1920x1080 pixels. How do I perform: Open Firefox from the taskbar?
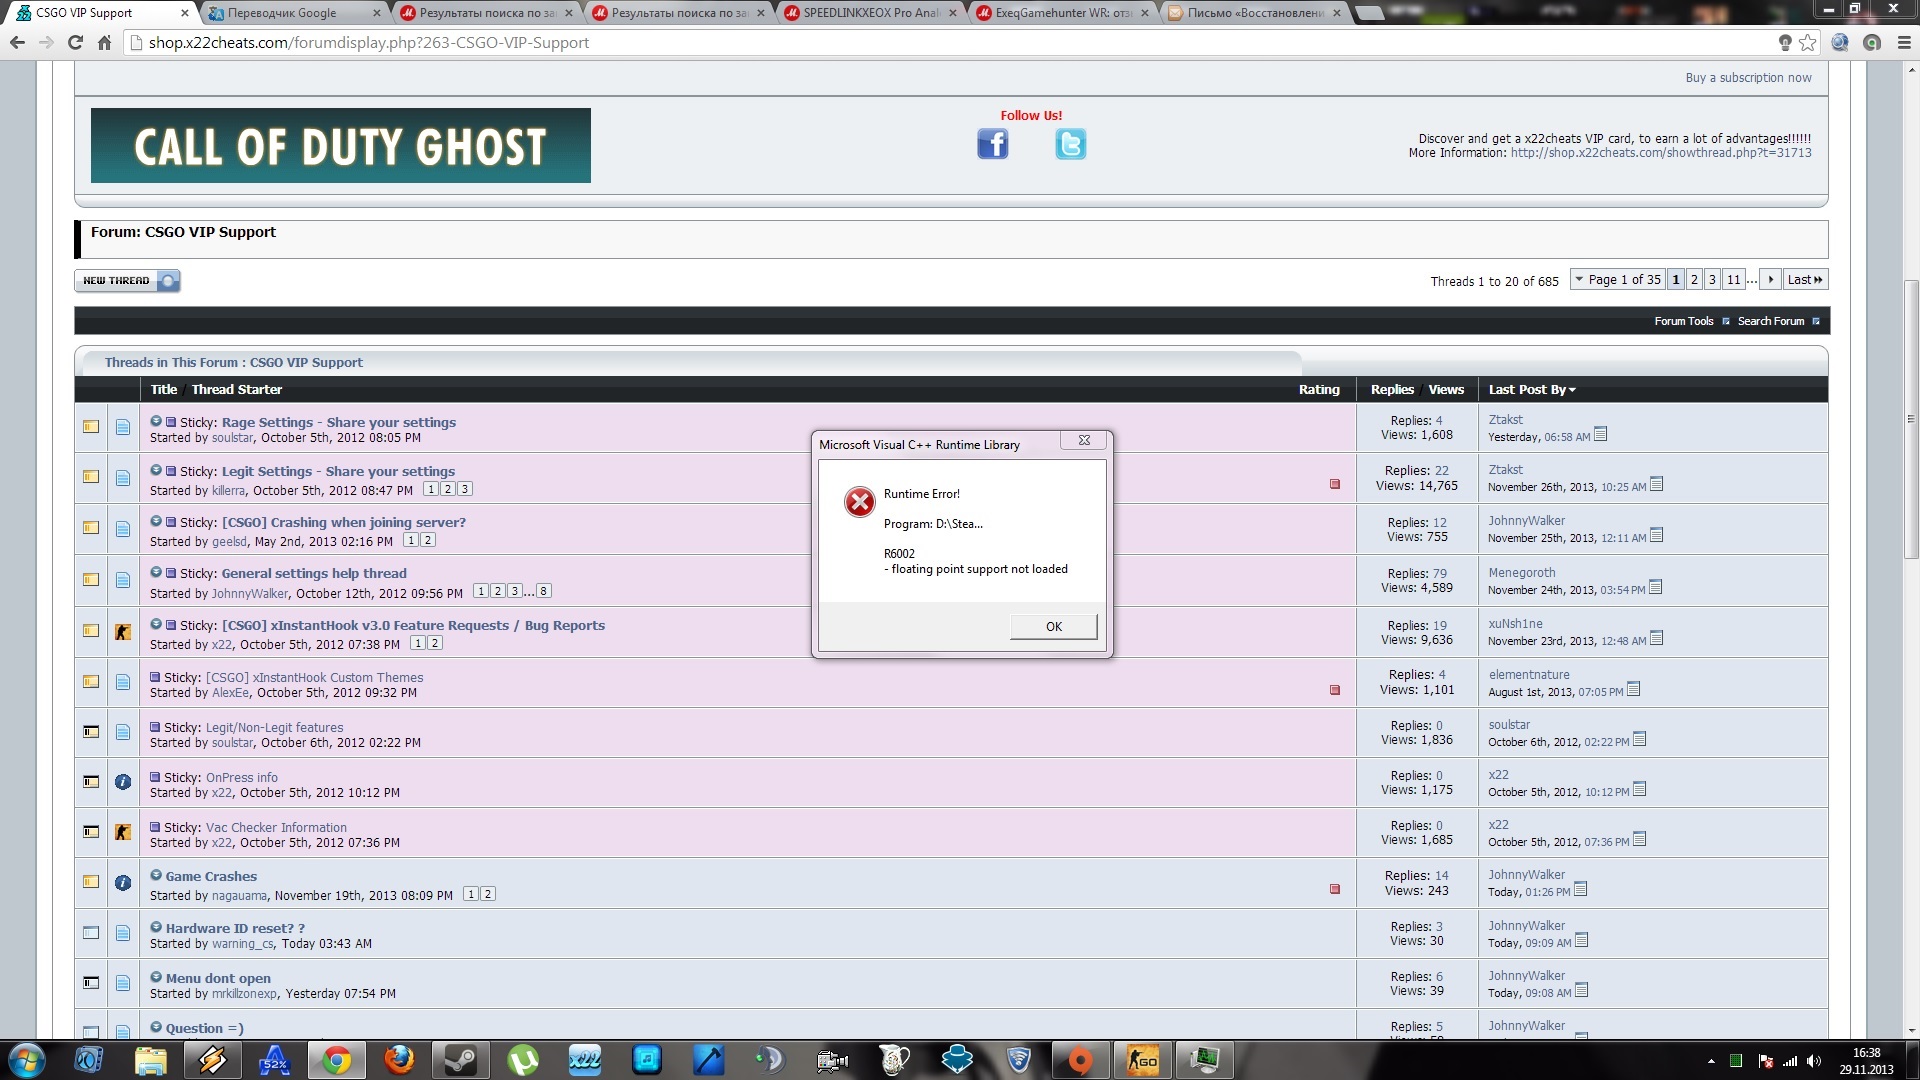point(399,1060)
